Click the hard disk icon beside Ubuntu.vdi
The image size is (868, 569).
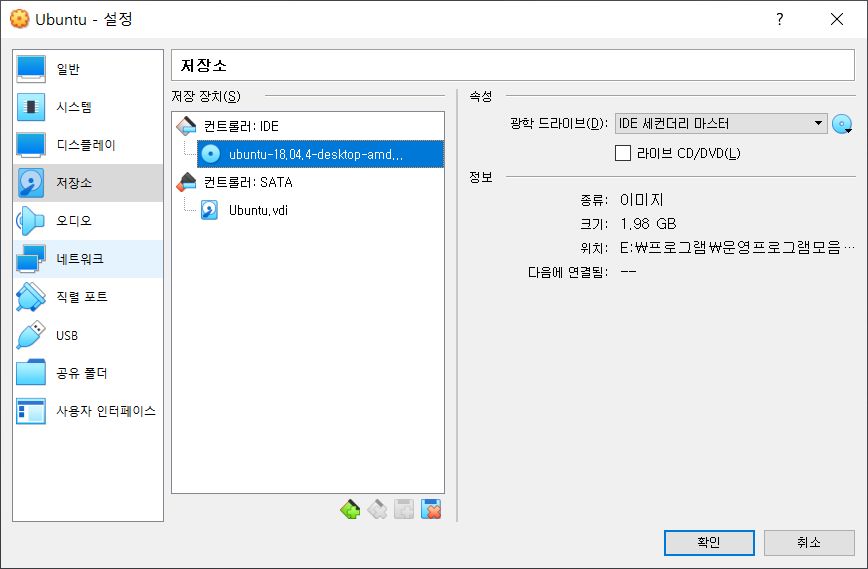click(209, 210)
